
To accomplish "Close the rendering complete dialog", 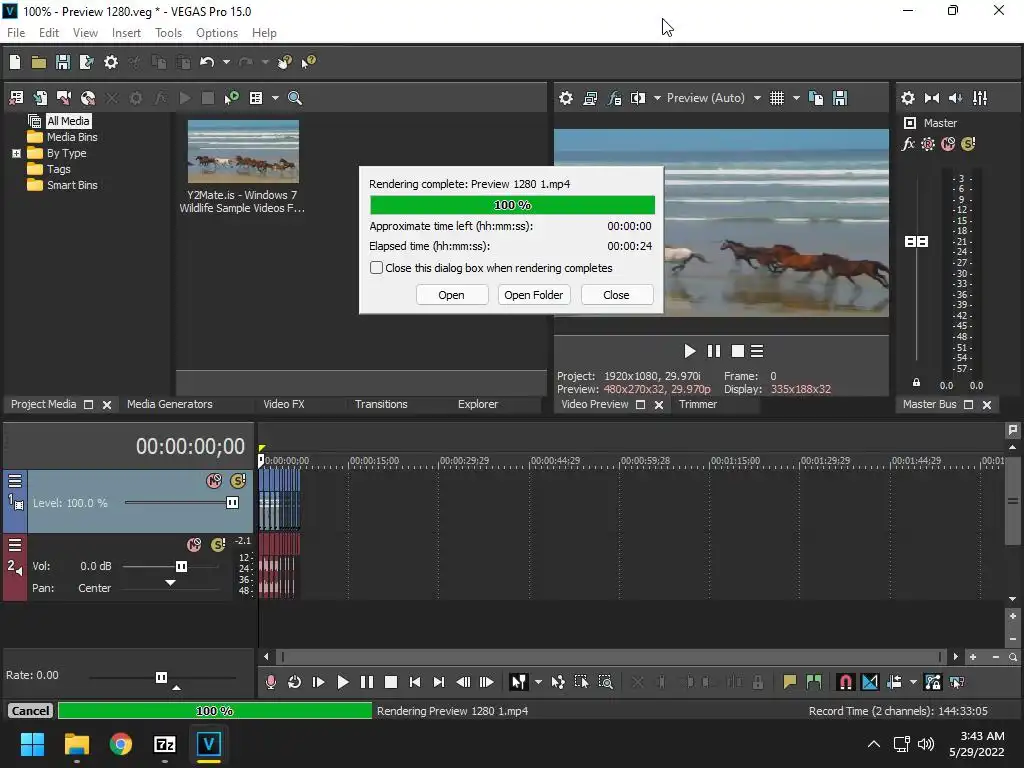I will [x=616, y=295].
